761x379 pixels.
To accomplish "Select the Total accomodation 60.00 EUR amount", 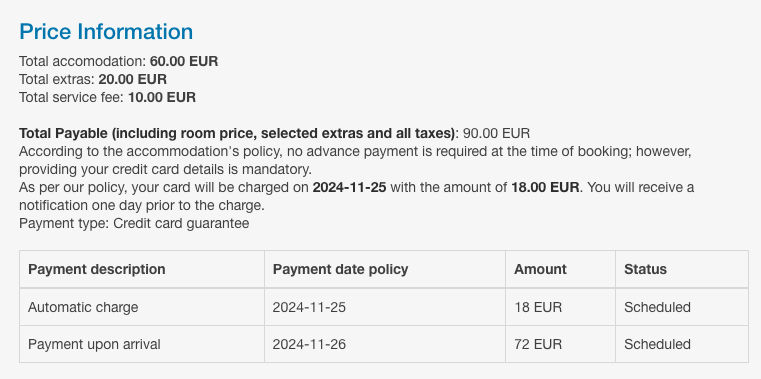I will tap(184, 62).
